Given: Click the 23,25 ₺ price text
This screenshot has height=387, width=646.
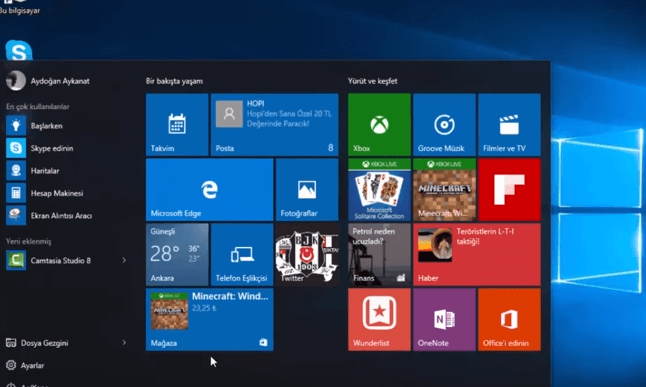Looking at the screenshot, I should pyautogui.click(x=204, y=308).
